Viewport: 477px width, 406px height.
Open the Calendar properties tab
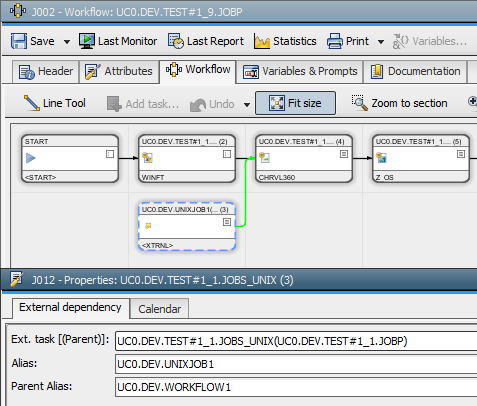click(x=160, y=309)
